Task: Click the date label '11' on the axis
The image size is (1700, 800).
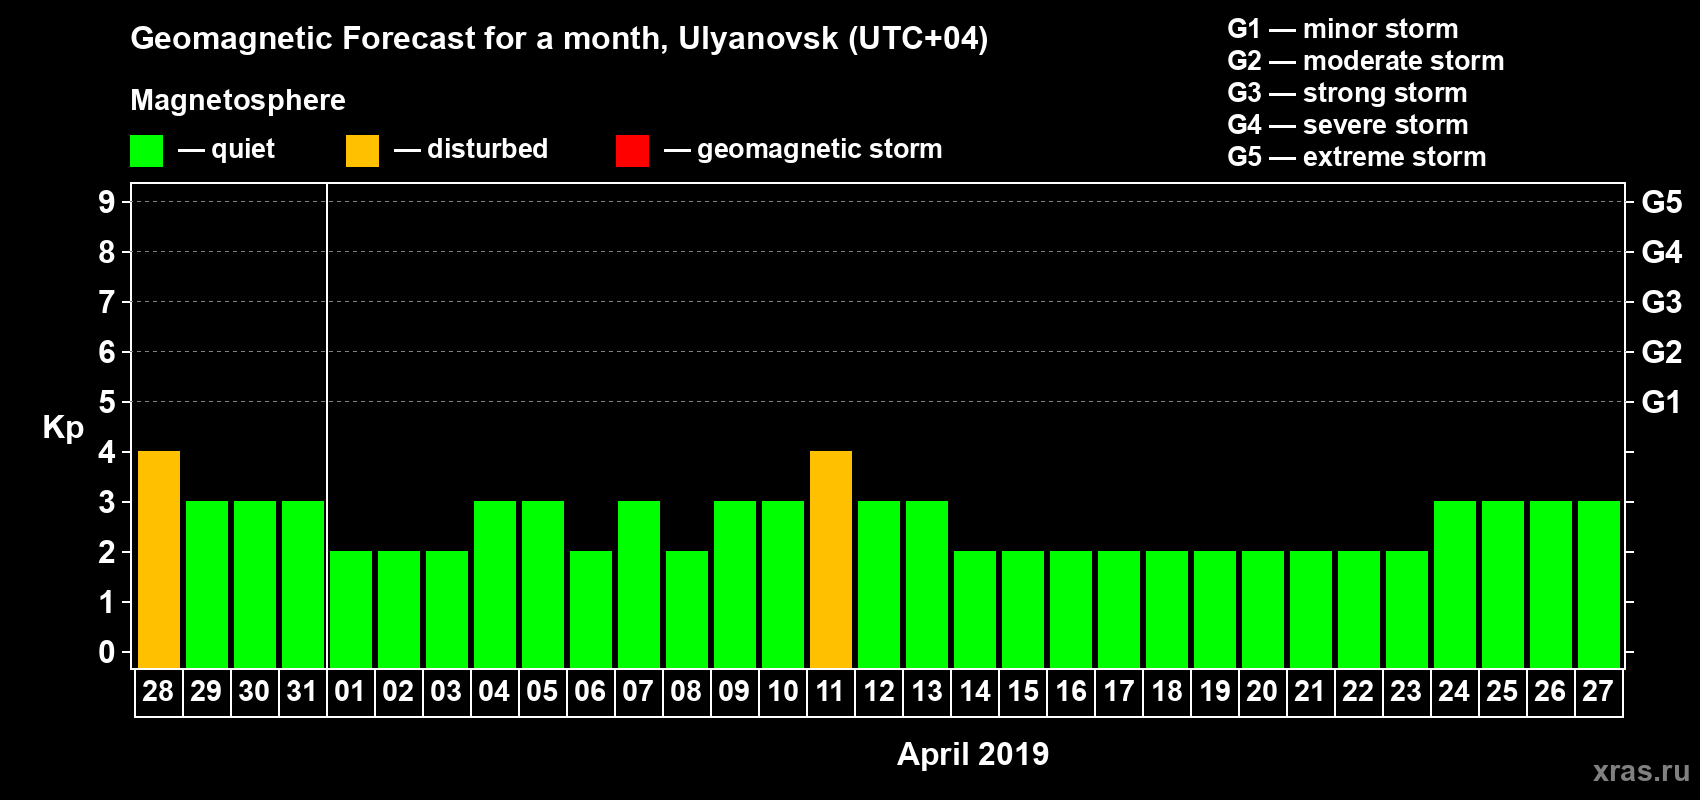Action: click(x=830, y=691)
